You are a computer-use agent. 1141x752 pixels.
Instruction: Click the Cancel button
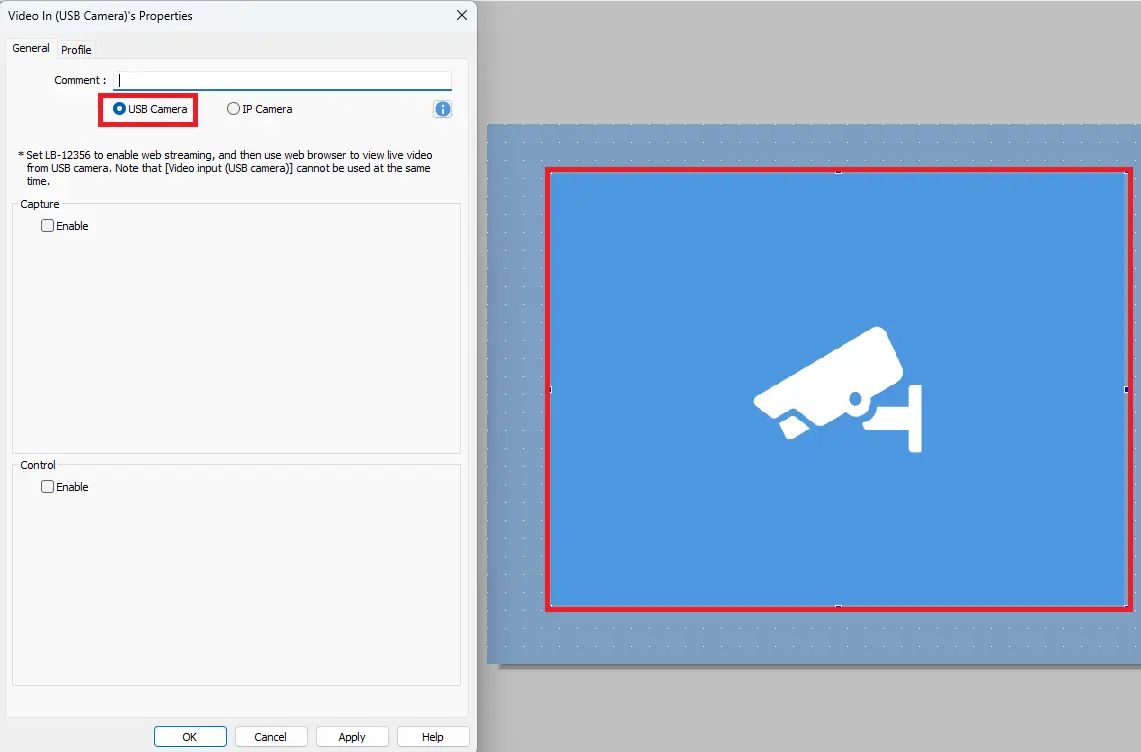coord(271,736)
